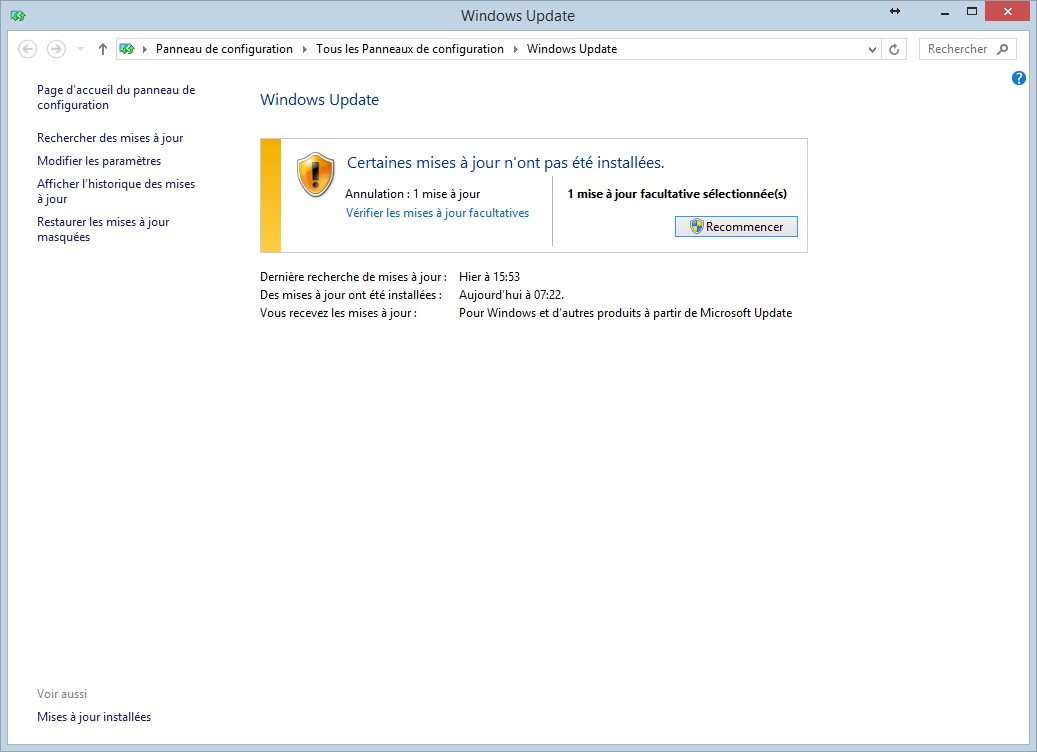Open help via the blue question mark
Screen dimensions: 1037x752
1018,78
